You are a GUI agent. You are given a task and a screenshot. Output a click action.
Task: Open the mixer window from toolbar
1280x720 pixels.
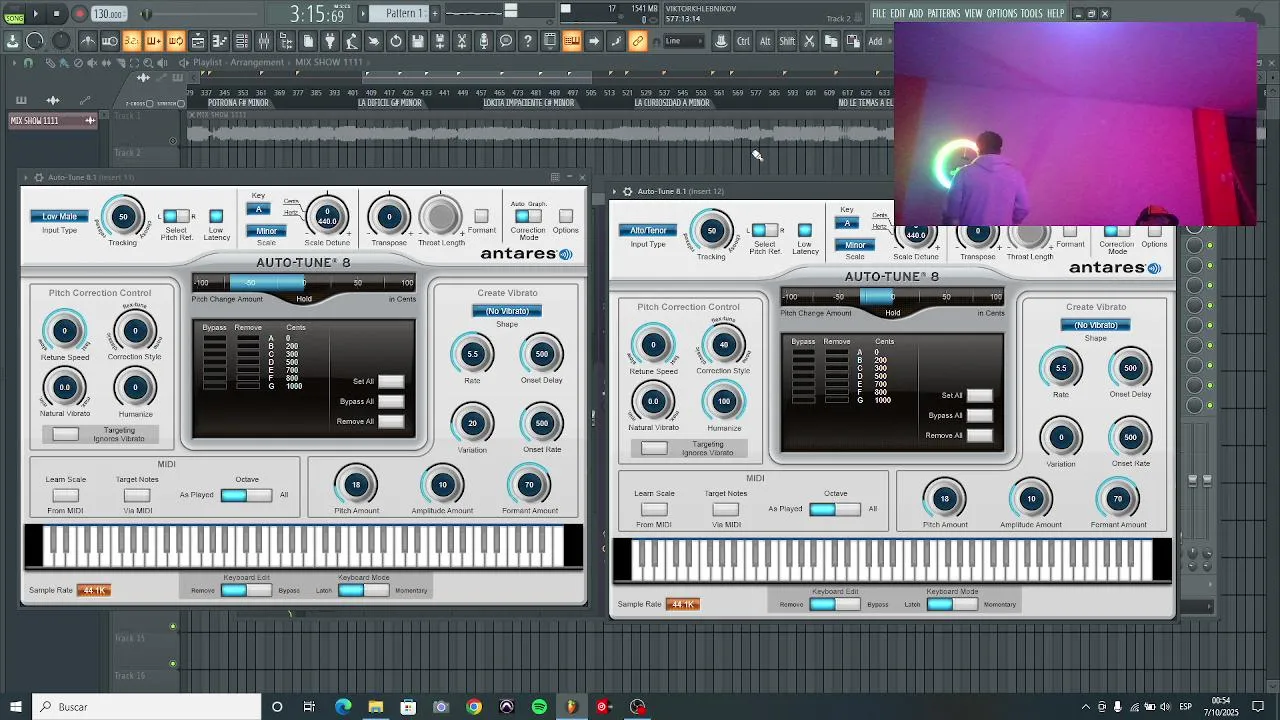click(x=263, y=41)
